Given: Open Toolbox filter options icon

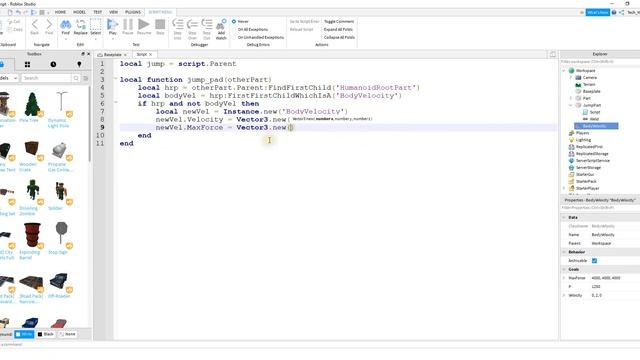Looking at the screenshot, I should (x=86, y=78).
